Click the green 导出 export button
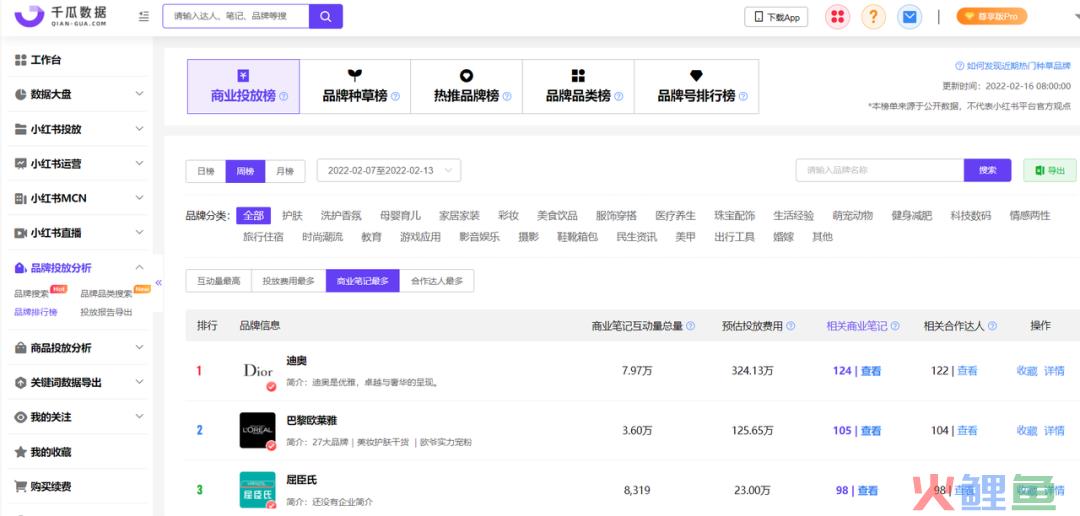The height and width of the screenshot is (516, 1080). (x=1050, y=170)
